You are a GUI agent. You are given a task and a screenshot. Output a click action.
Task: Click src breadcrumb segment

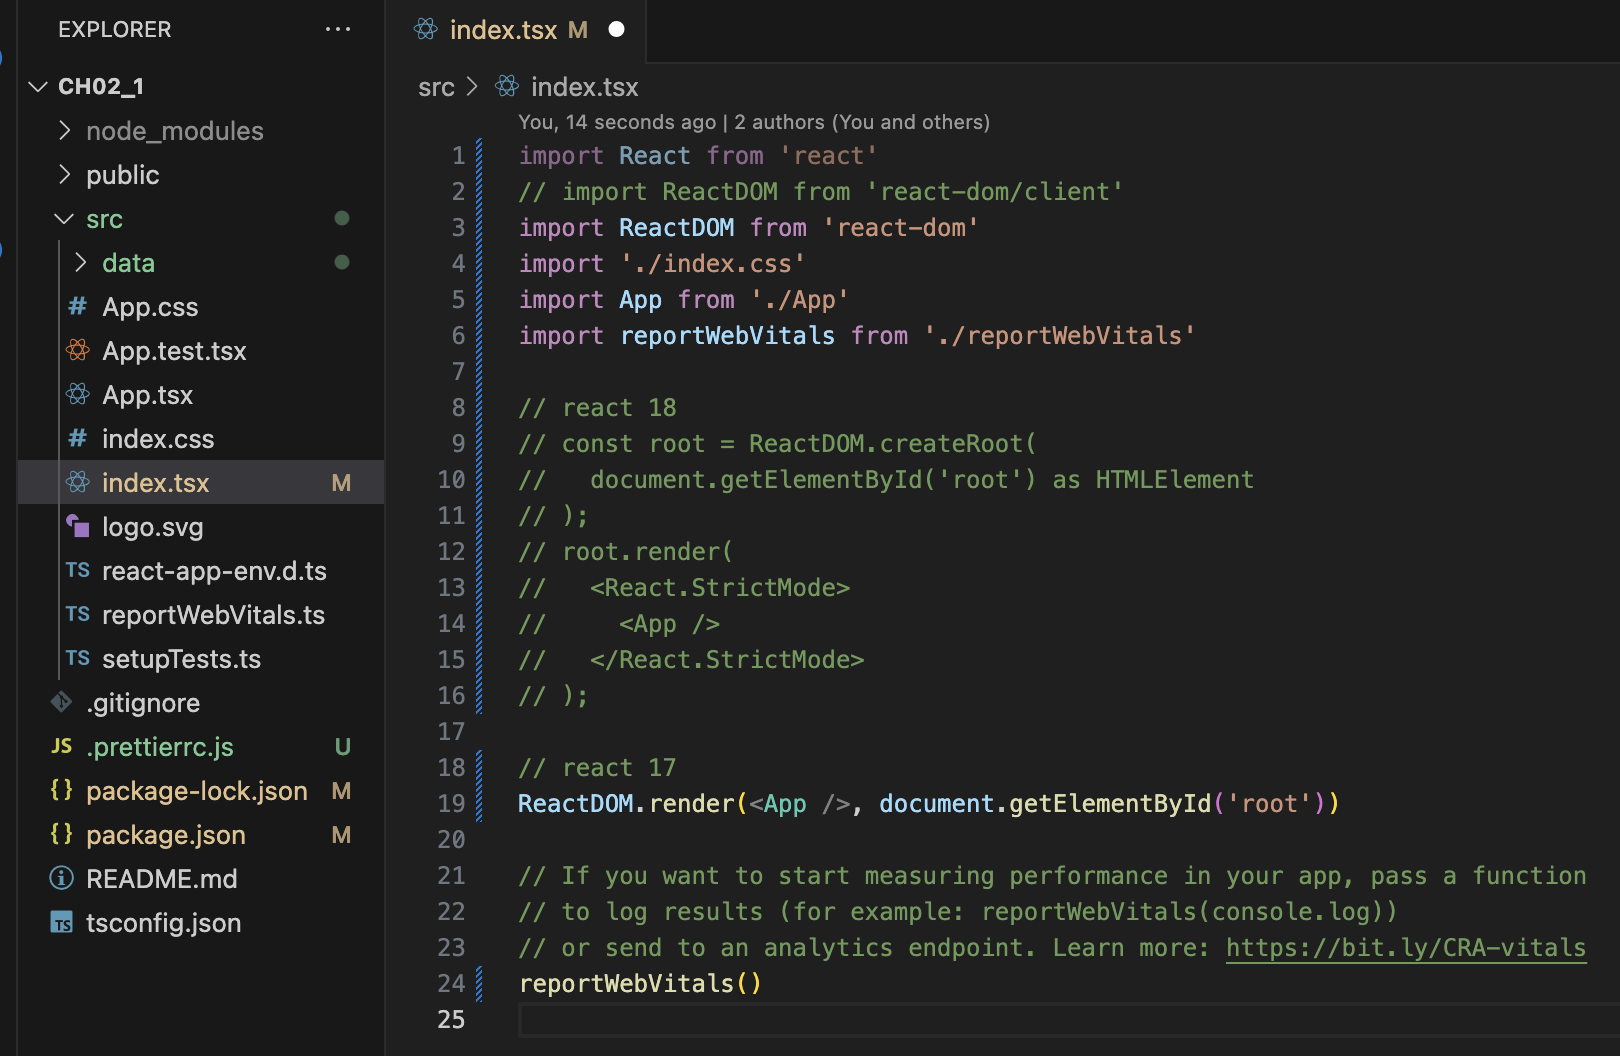(x=436, y=88)
